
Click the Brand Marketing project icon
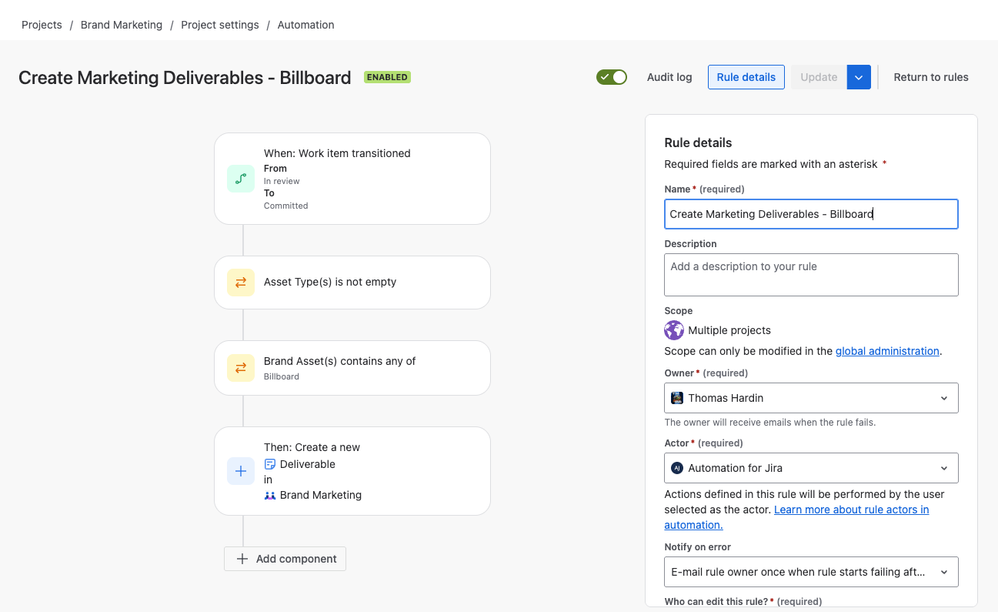coord(270,495)
